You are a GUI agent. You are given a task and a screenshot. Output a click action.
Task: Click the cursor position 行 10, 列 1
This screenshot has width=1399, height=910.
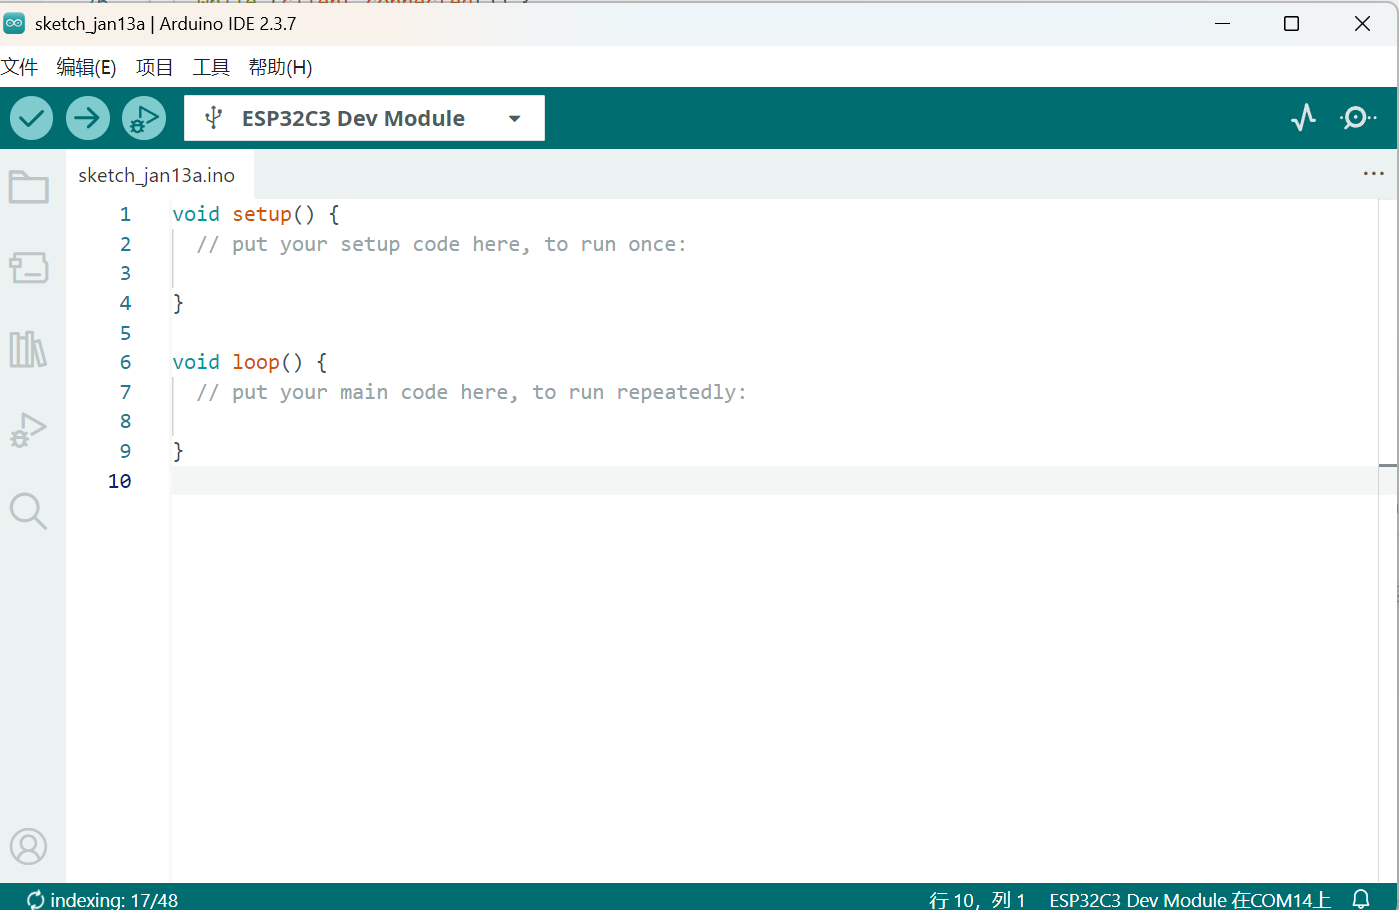click(x=977, y=900)
